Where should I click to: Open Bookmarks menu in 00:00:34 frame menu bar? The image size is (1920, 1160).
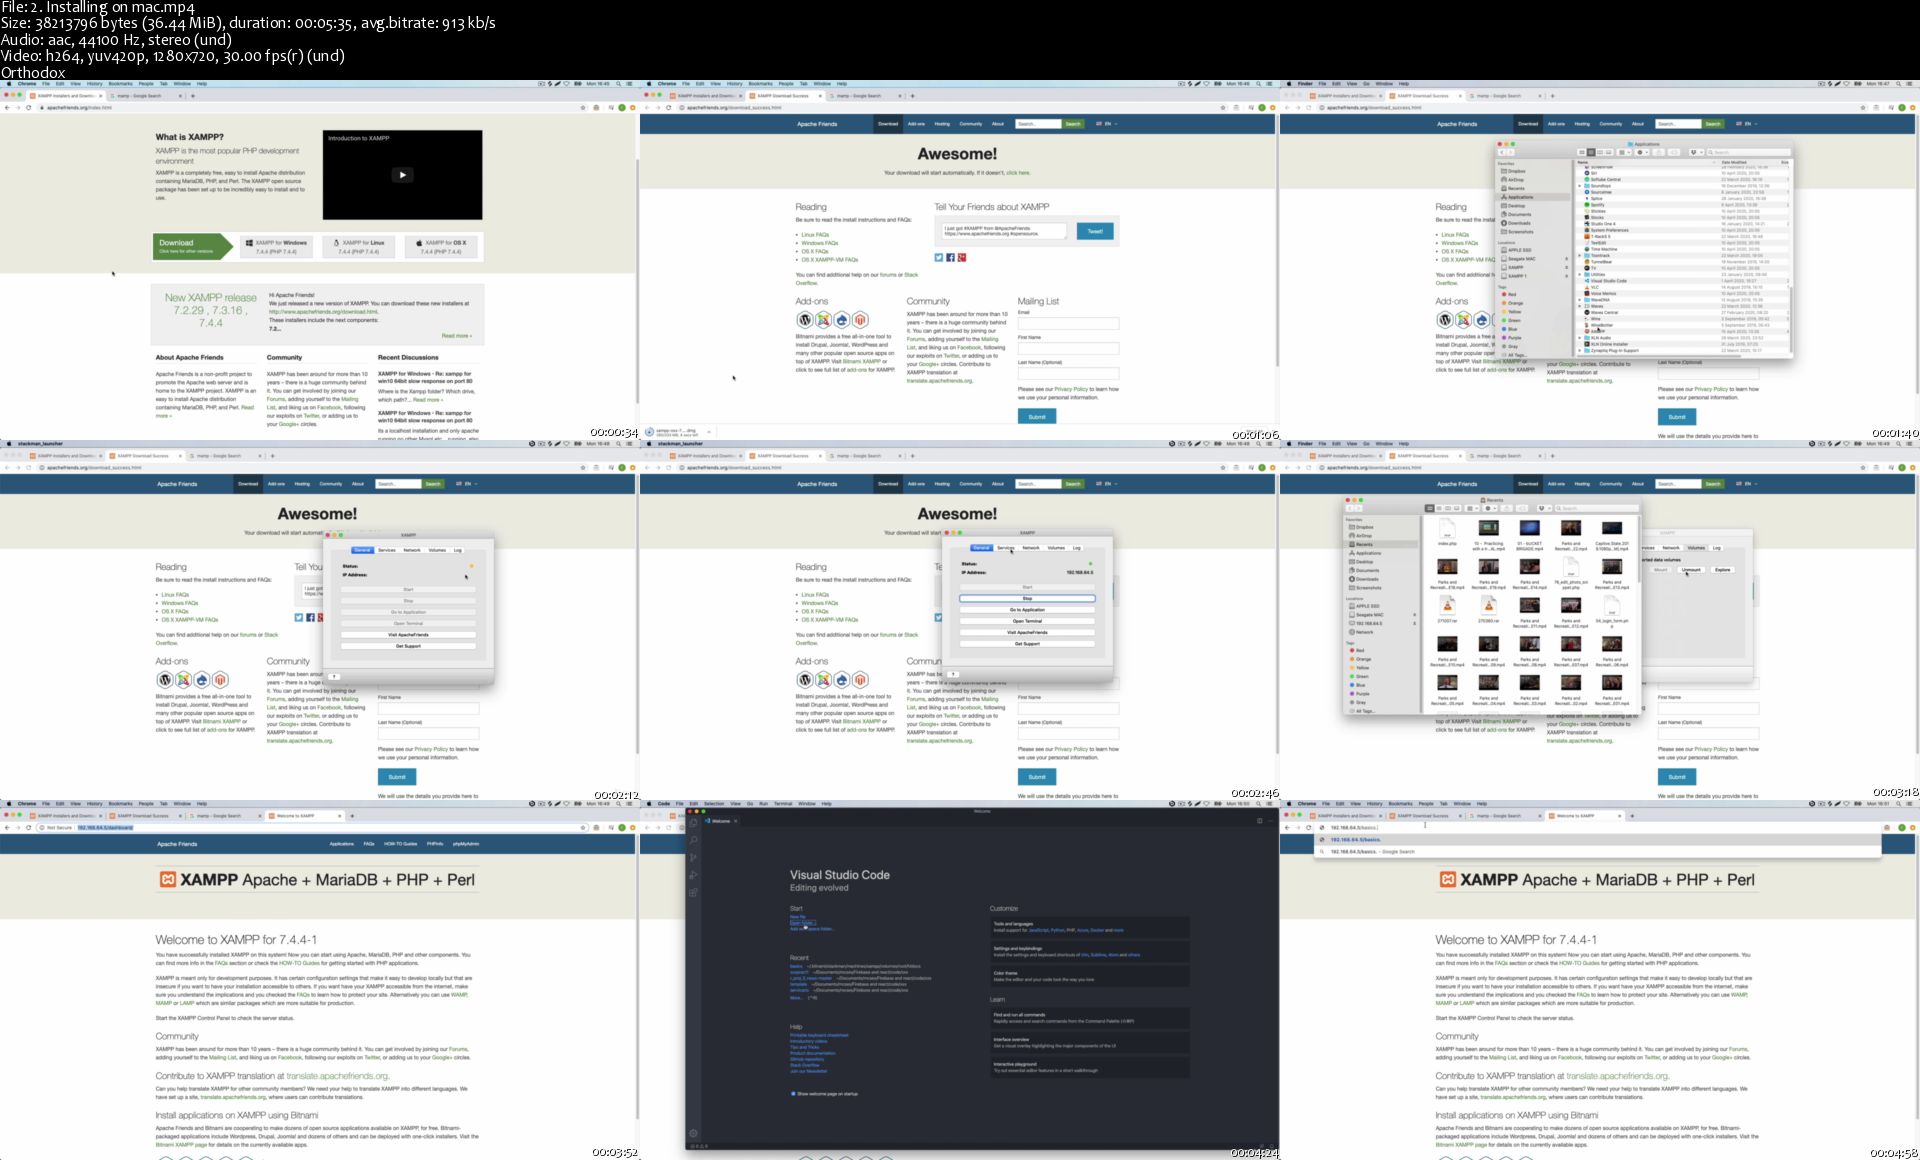click(x=120, y=84)
